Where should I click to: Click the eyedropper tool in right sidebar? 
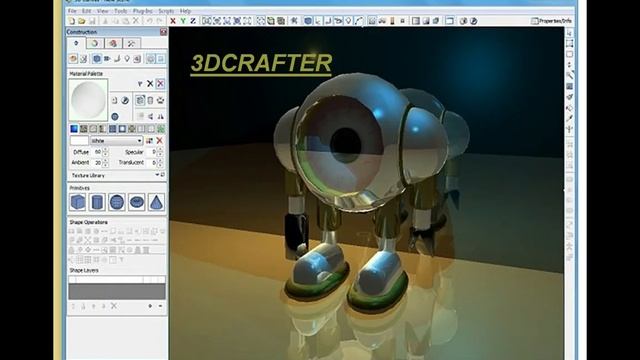(569, 118)
